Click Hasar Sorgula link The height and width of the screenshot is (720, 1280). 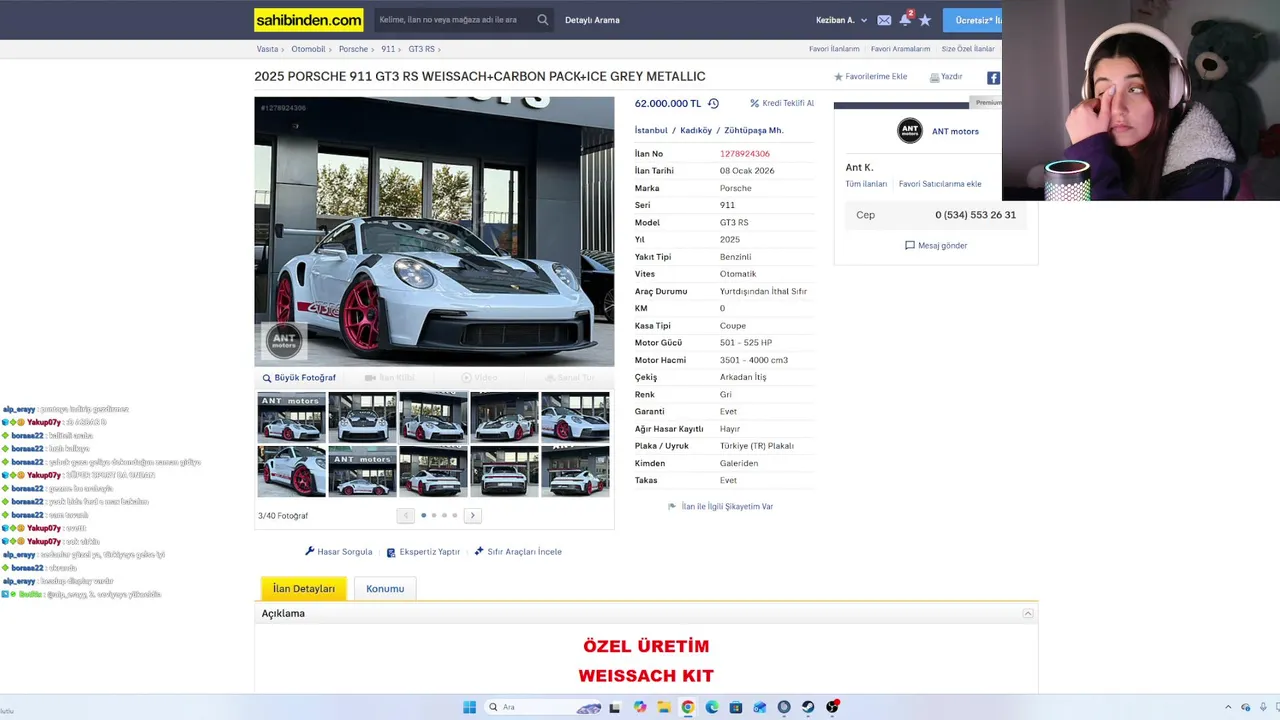pyautogui.click(x=338, y=552)
